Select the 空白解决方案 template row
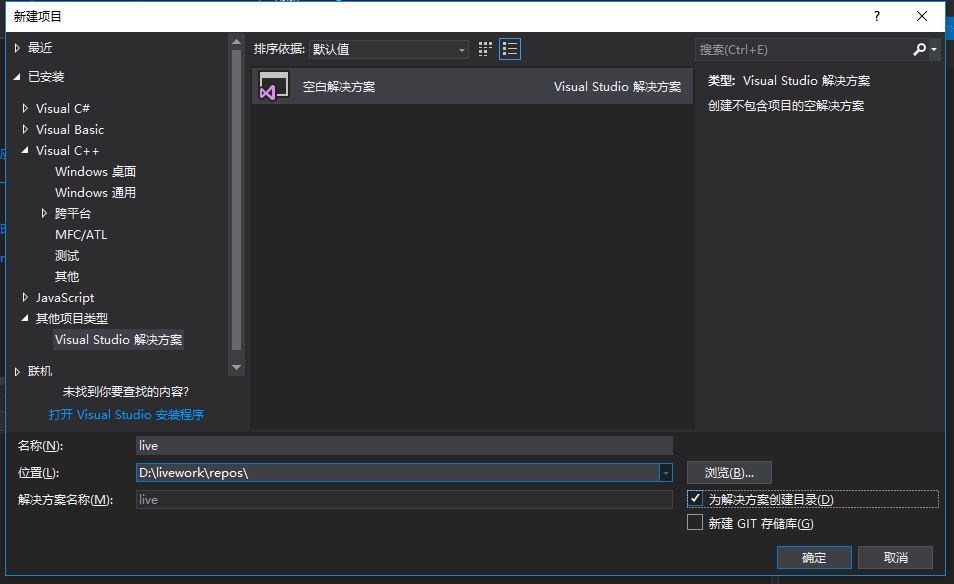 click(x=472, y=86)
